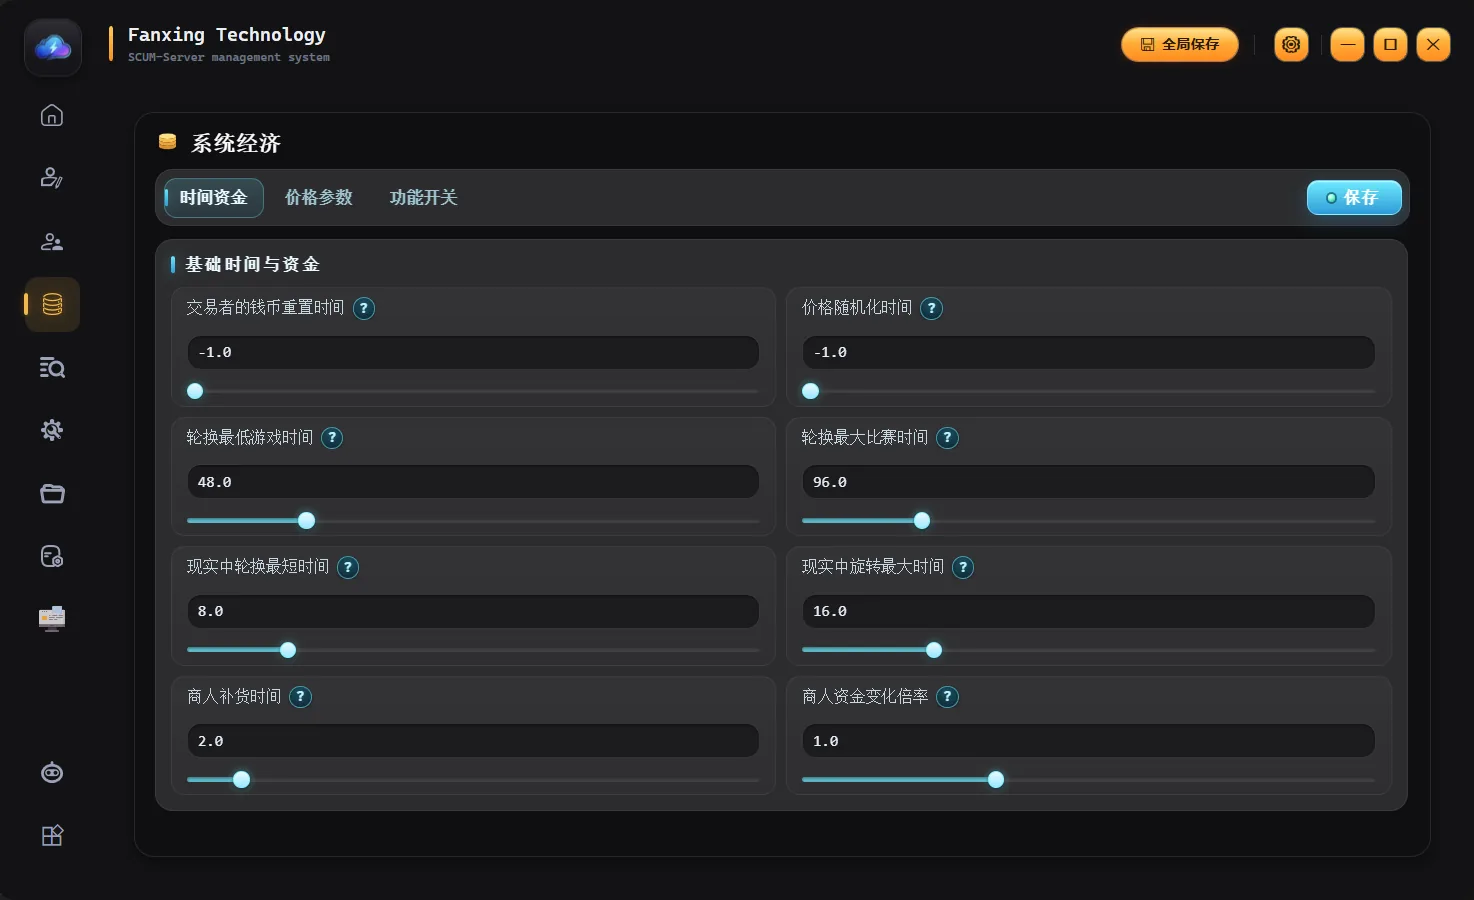
Task: Switch to the 价格参数 tab
Action: tap(319, 198)
